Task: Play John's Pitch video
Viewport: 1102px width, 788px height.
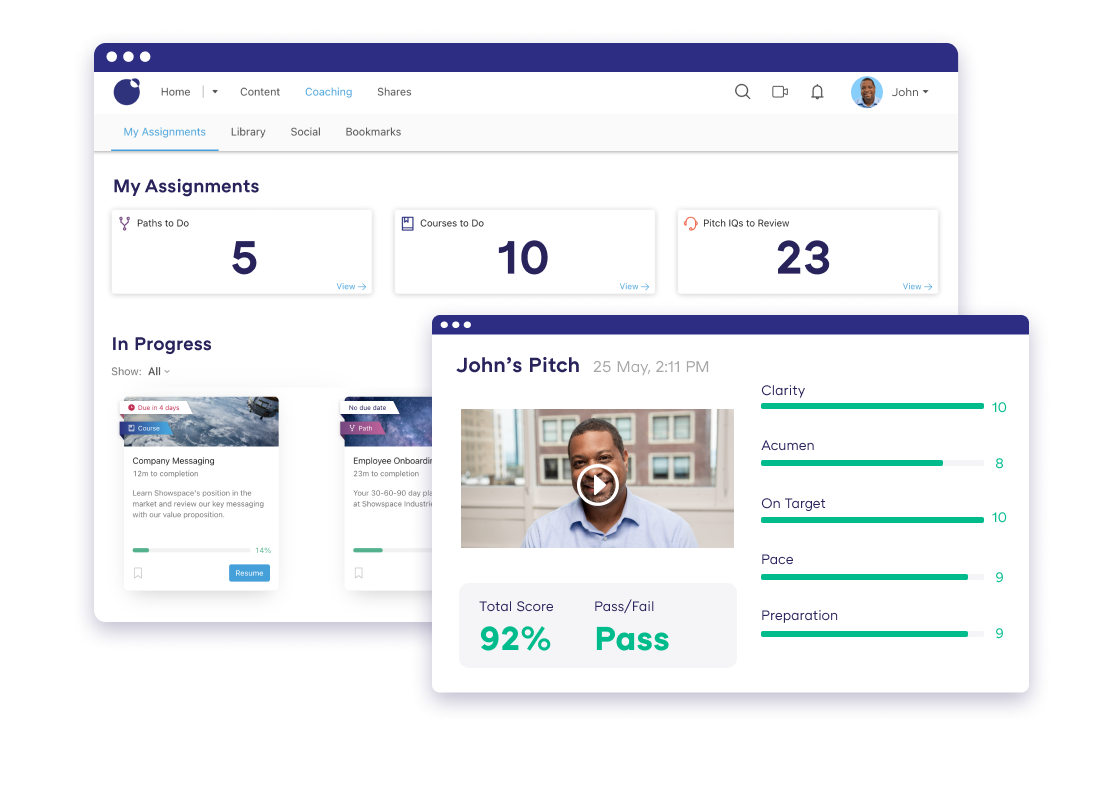Action: point(597,485)
